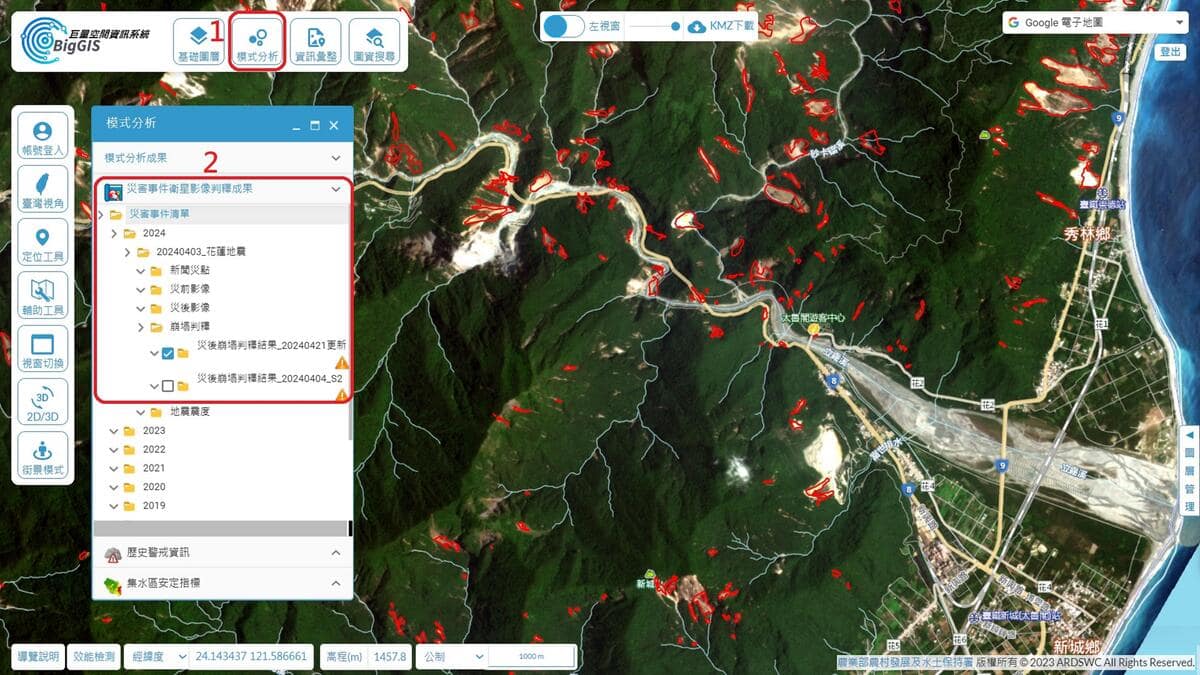Adjust the transparency slider beside 左視窗

[x=654, y=27]
